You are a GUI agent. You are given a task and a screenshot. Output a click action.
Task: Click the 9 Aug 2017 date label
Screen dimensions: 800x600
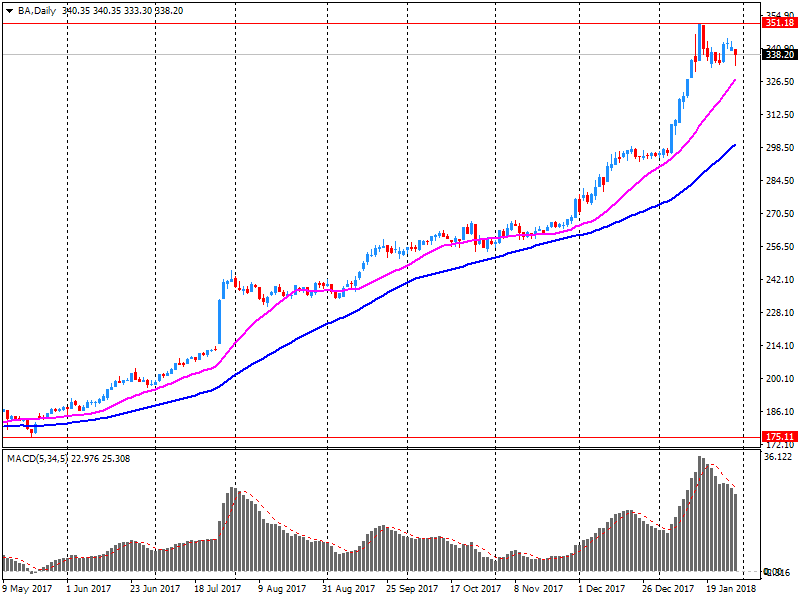[282, 589]
